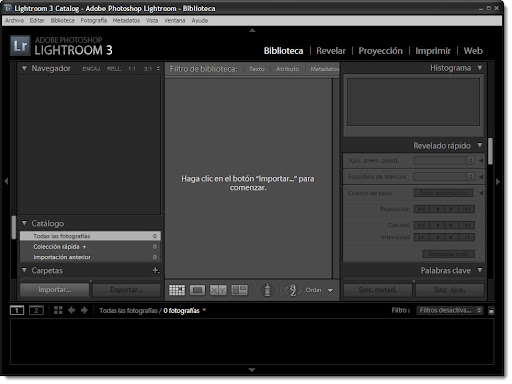
Task: Expand Palabras clave panel
Action: (x=480, y=270)
